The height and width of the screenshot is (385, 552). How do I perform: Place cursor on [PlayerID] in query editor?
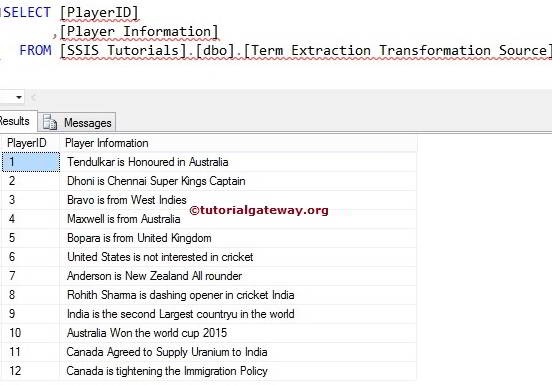click(99, 13)
